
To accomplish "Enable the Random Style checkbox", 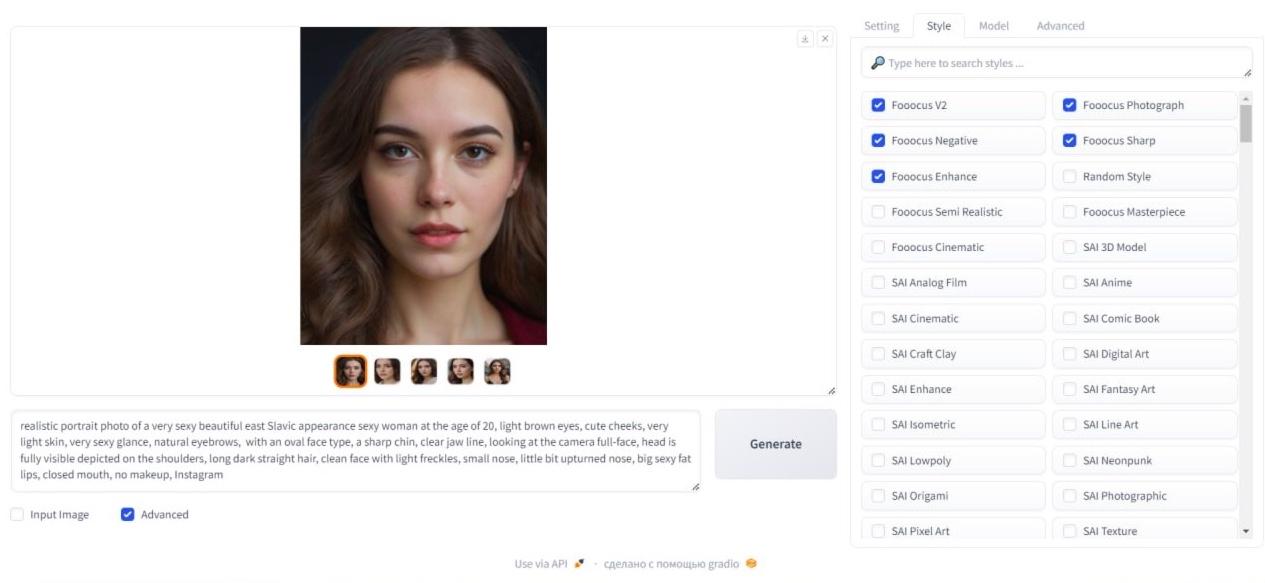I will tap(1069, 176).
